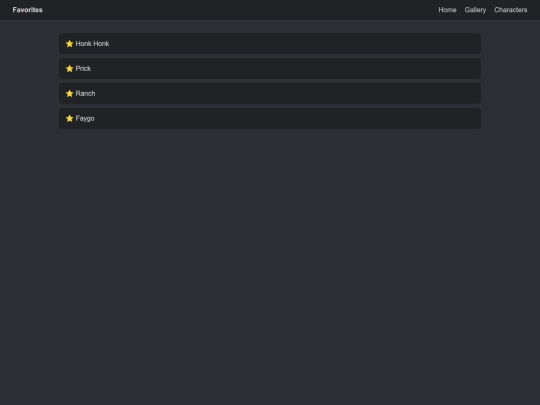Select the Ranch text label
This screenshot has height=405, width=540.
(85, 93)
